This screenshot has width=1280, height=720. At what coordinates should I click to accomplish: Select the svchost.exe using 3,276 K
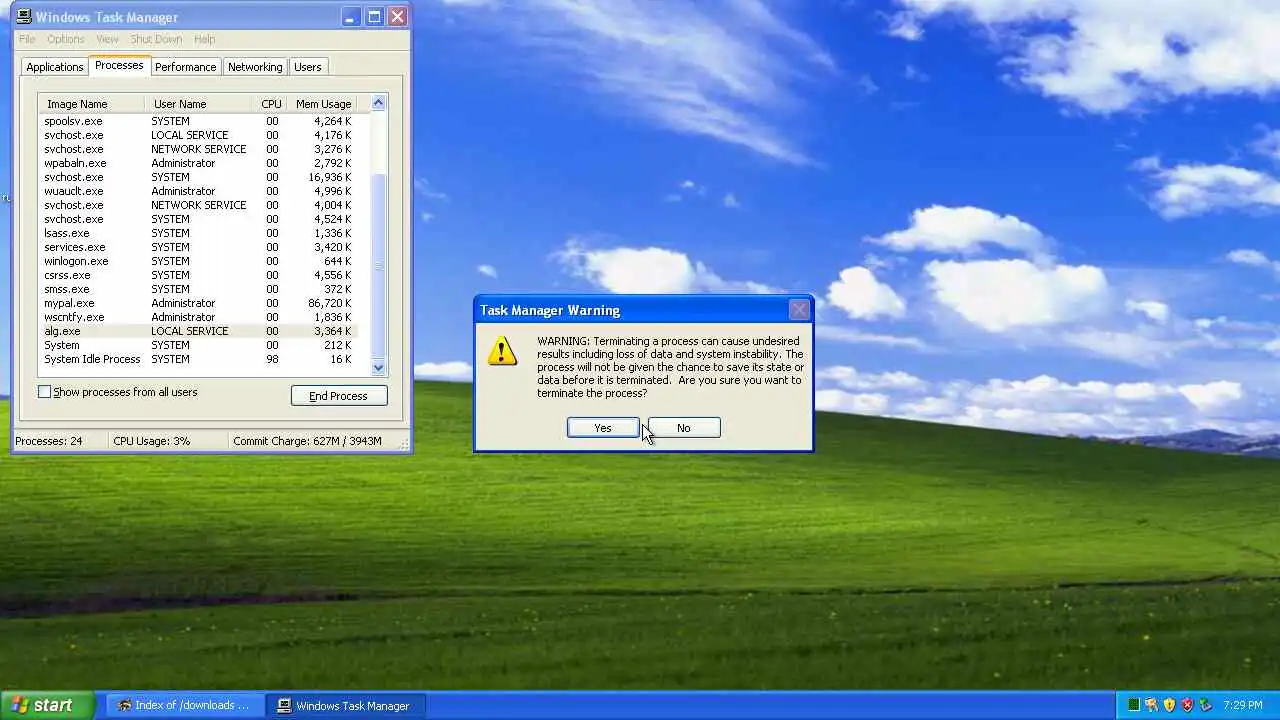coord(198,149)
